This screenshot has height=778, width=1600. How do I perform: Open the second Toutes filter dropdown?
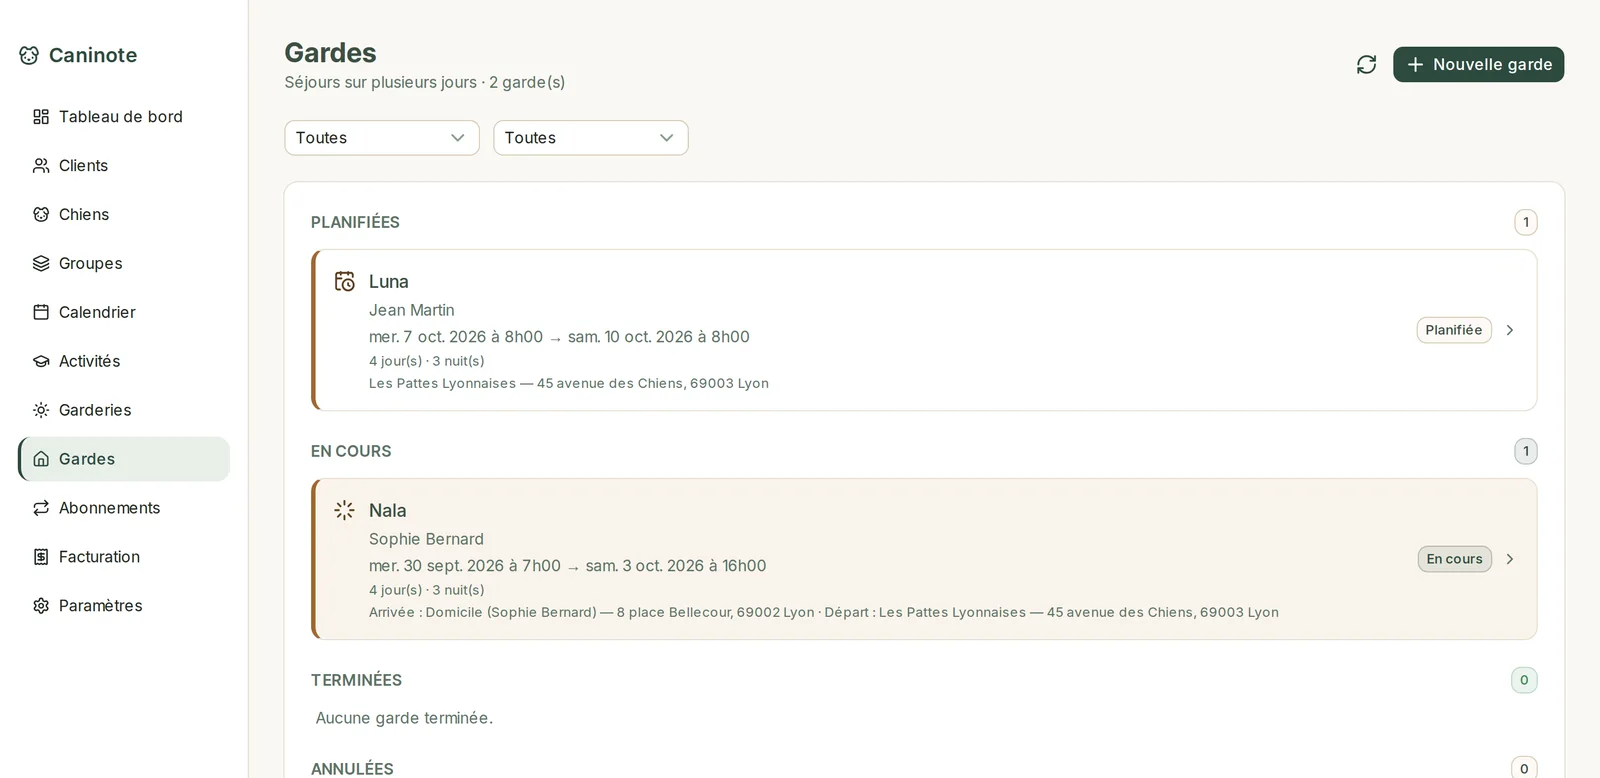click(x=591, y=138)
